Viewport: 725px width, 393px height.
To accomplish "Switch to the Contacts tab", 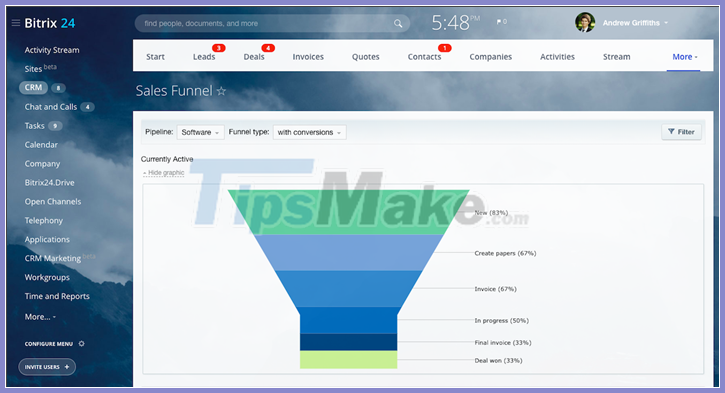I will tap(424, 57).
